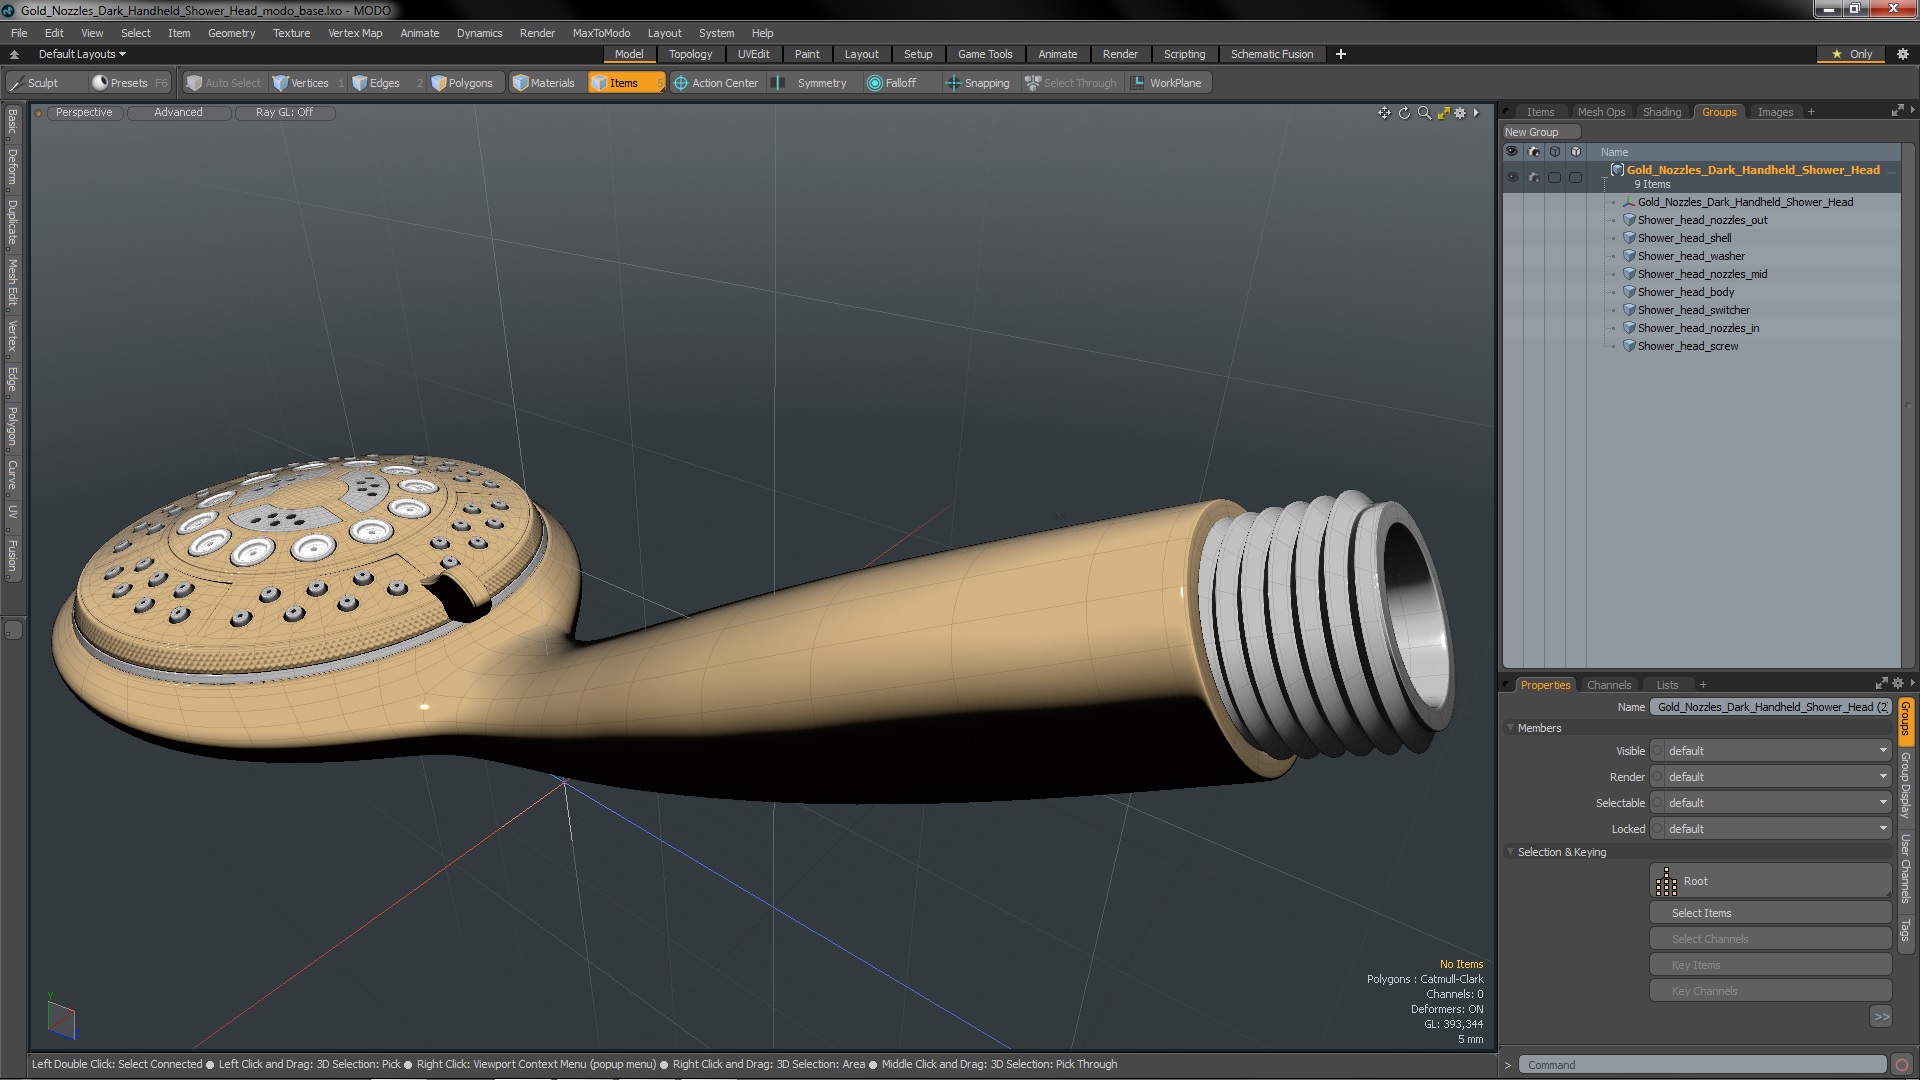Click the viewport zoom magnifier icon

tap(1424, 113)
